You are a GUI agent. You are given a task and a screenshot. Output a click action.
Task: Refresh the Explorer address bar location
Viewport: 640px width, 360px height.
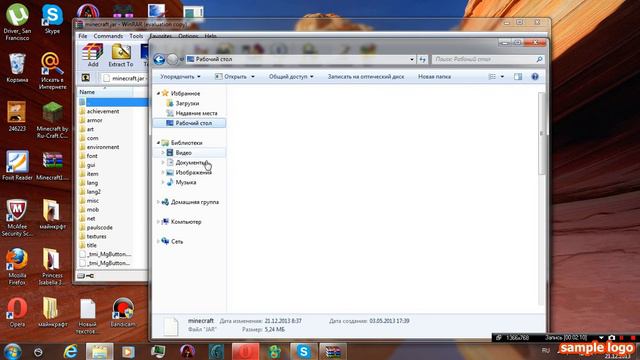[x=422, y=60]
